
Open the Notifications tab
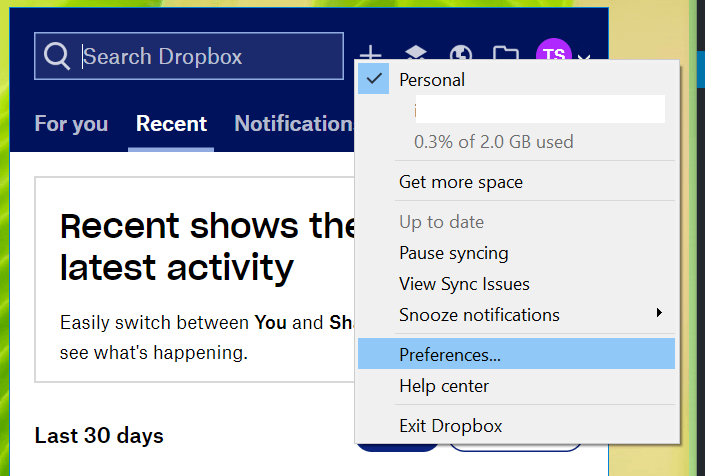coord(294,124)
